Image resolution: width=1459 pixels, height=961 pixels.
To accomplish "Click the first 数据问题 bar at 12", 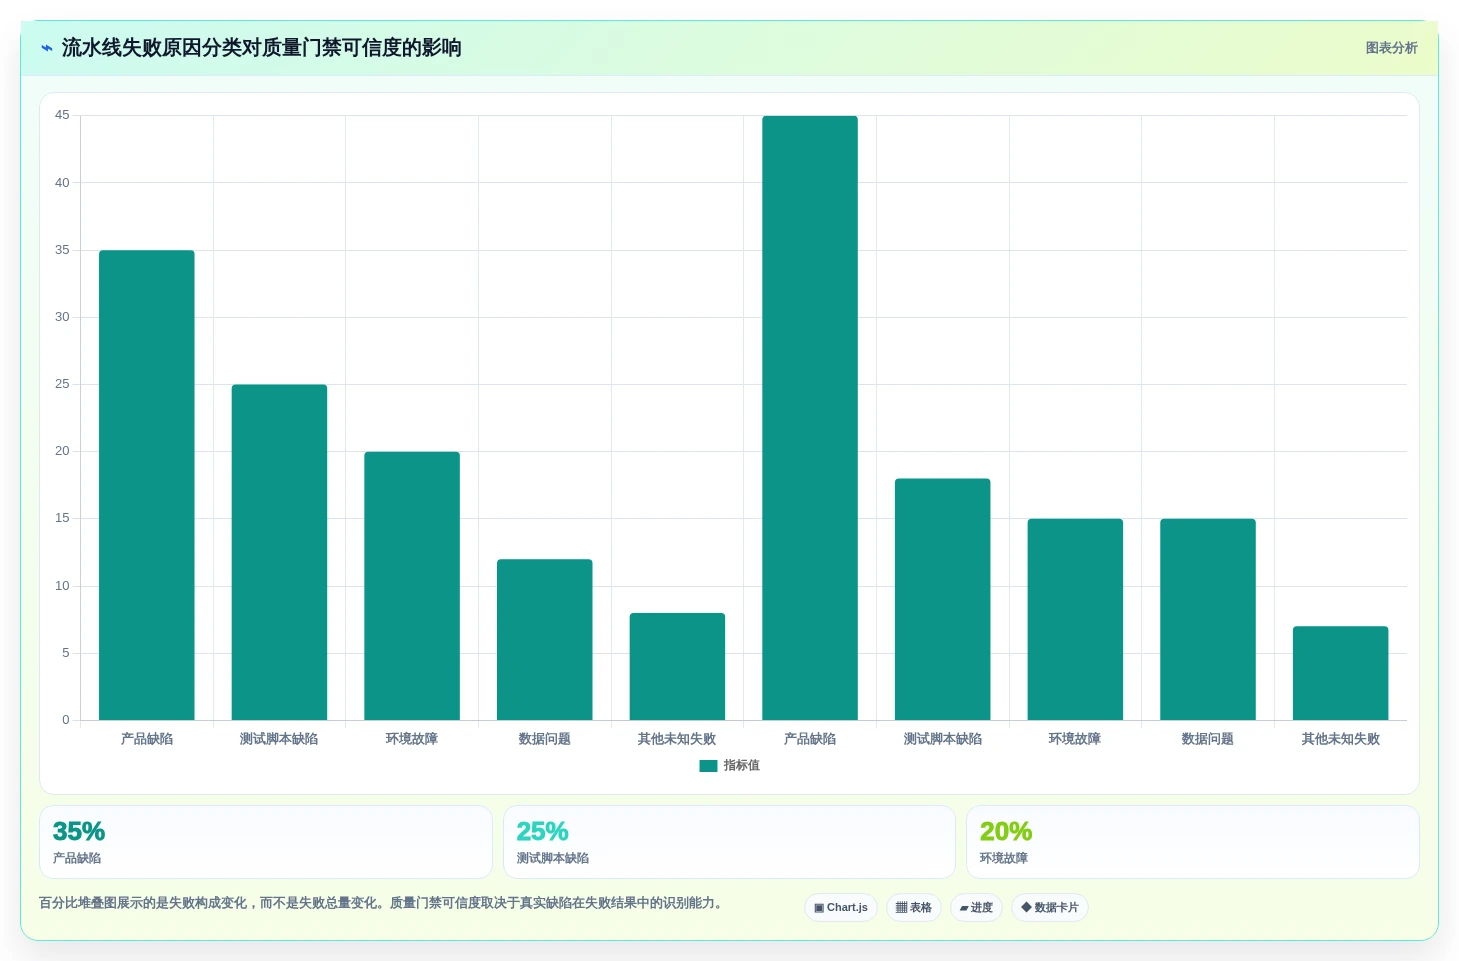I will (545, 640).
